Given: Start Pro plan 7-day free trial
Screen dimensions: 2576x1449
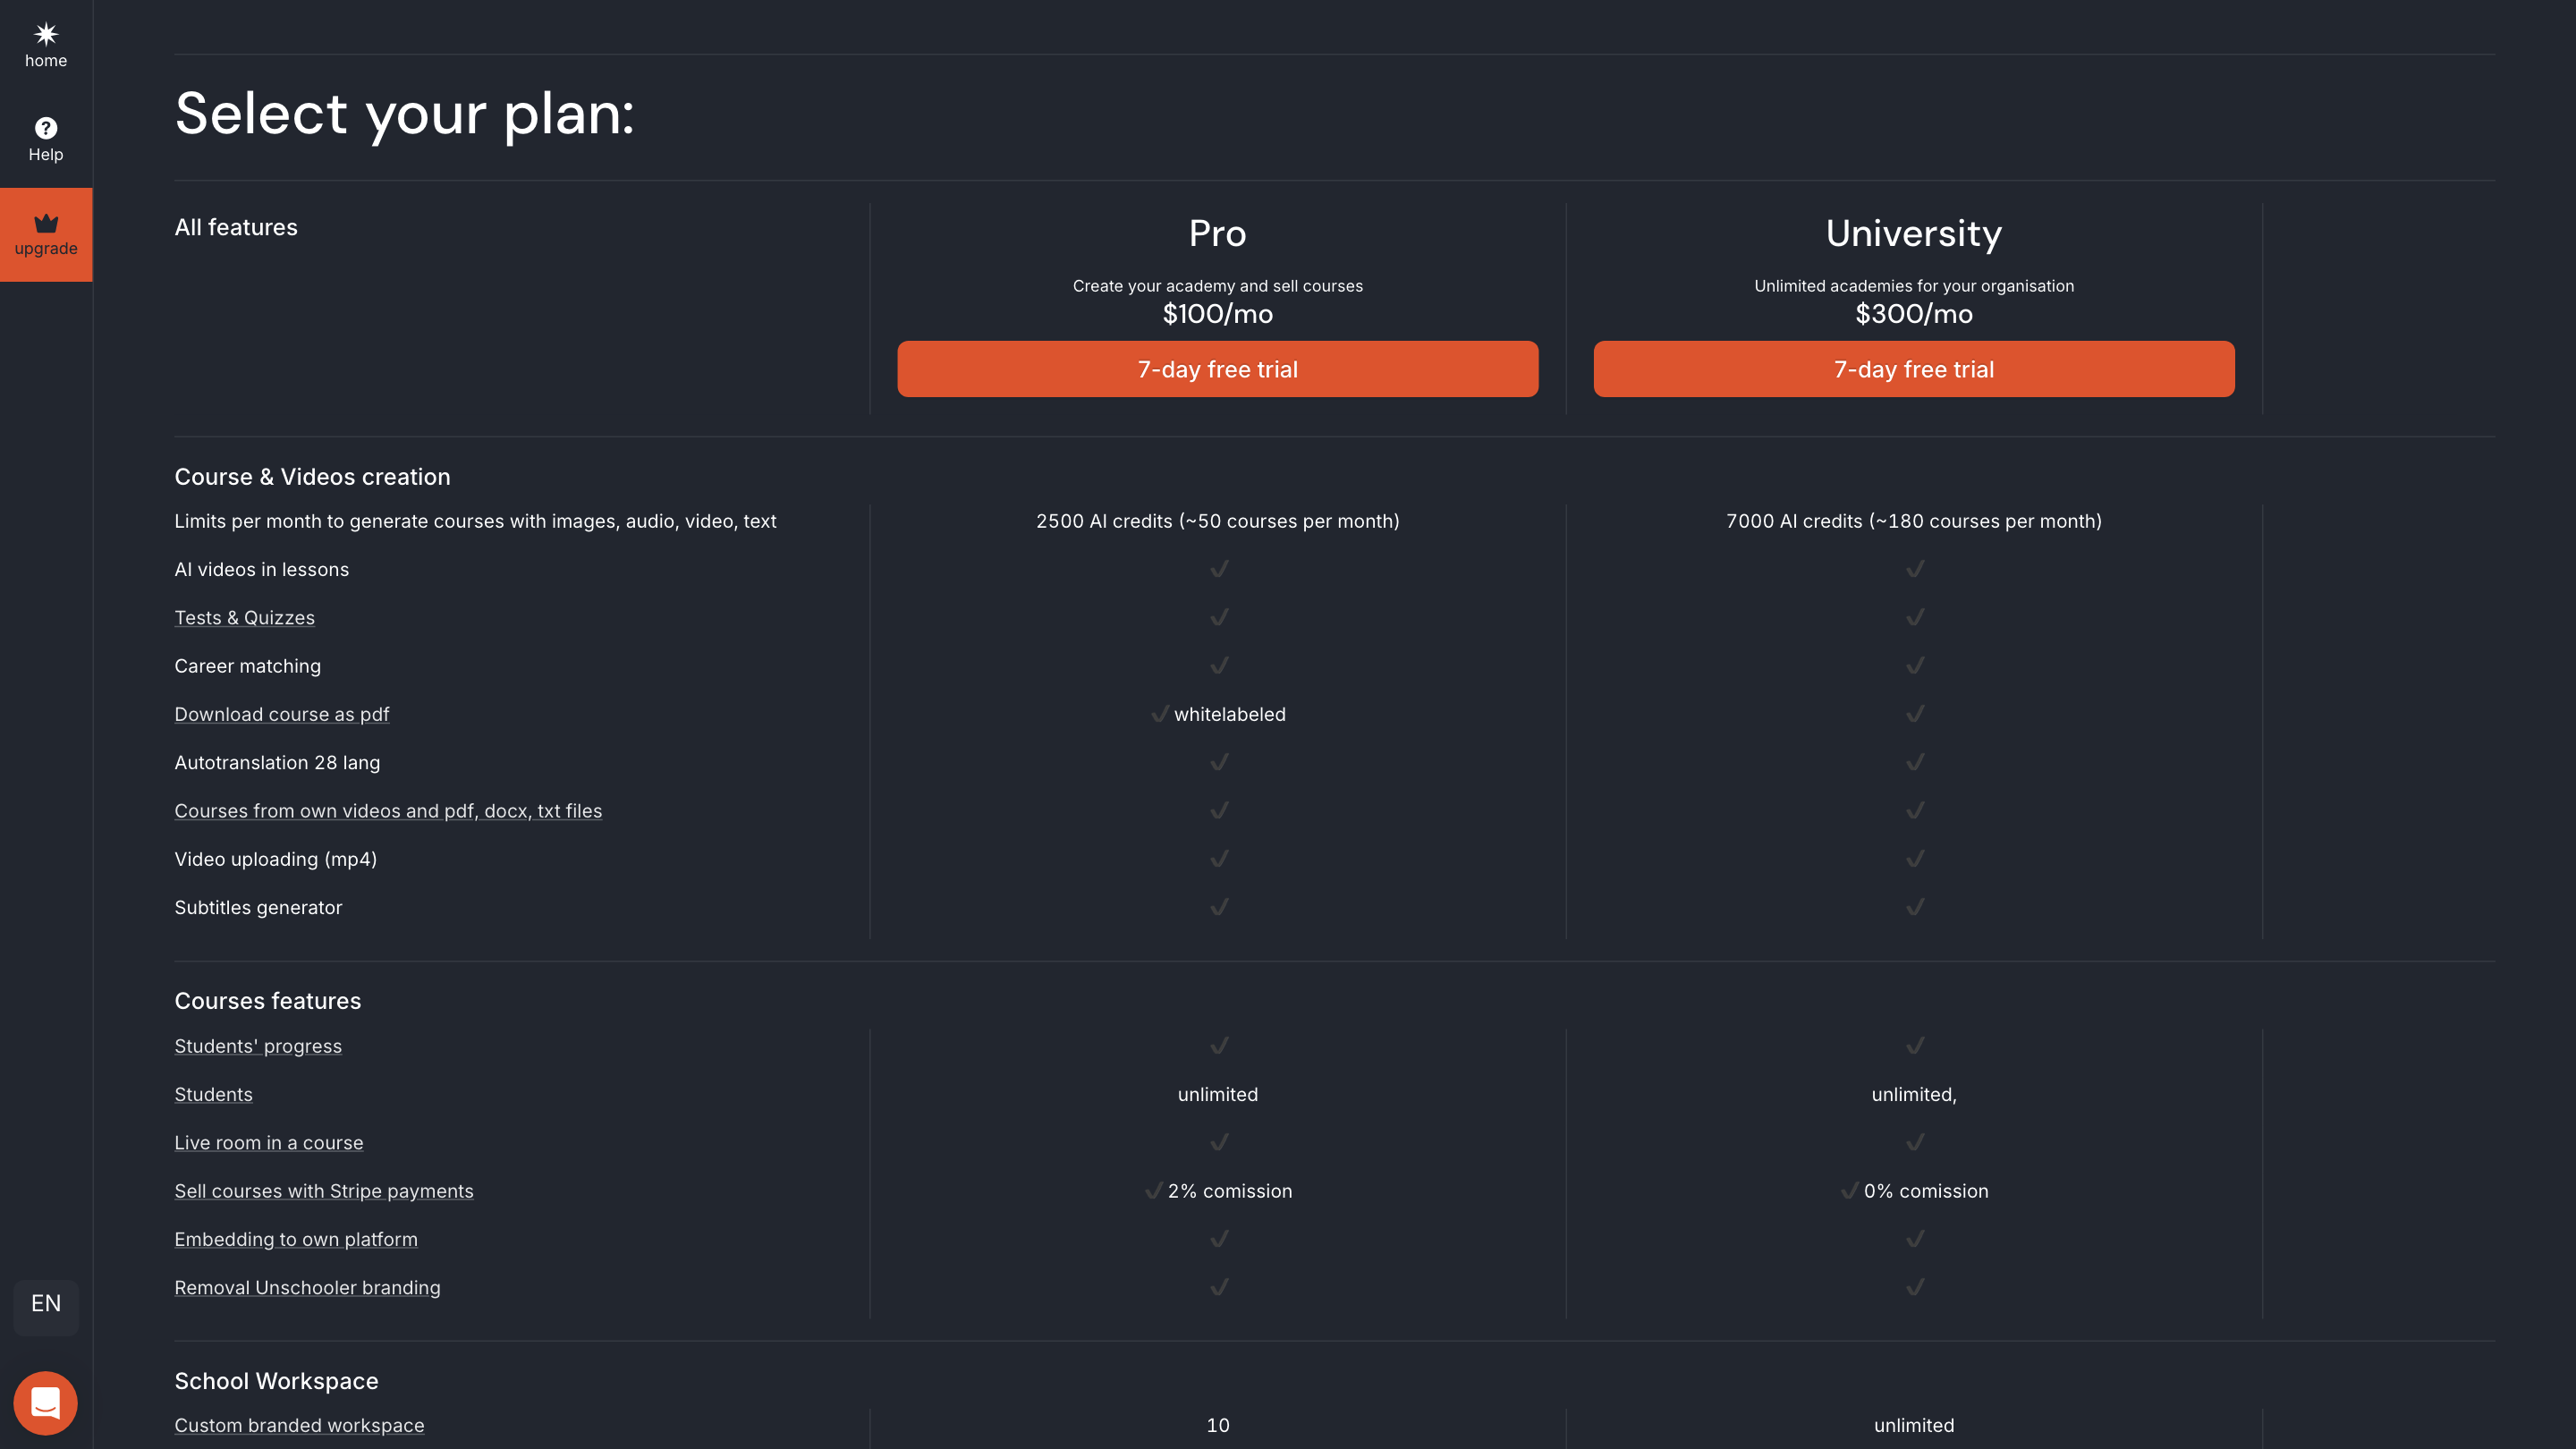Looking at the screenshot, I should (x=1217, y=369).
